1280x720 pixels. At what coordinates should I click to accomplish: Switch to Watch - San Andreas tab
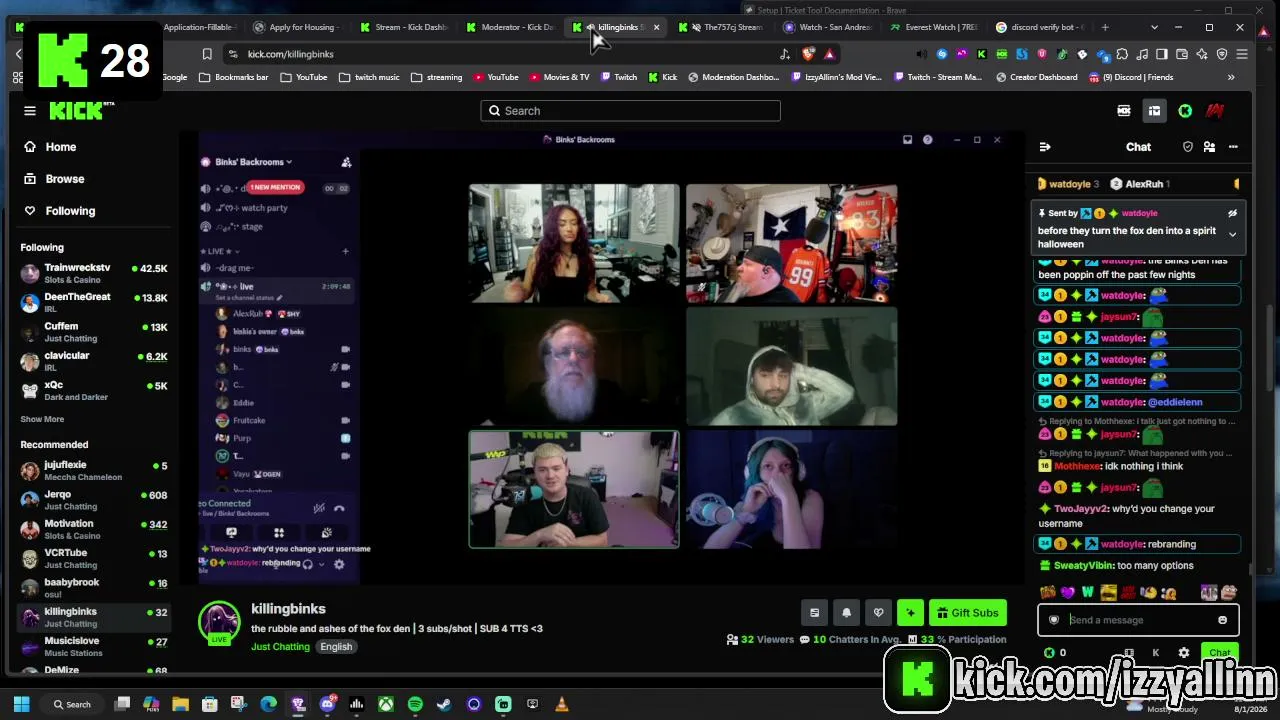[x=828, y=27]
